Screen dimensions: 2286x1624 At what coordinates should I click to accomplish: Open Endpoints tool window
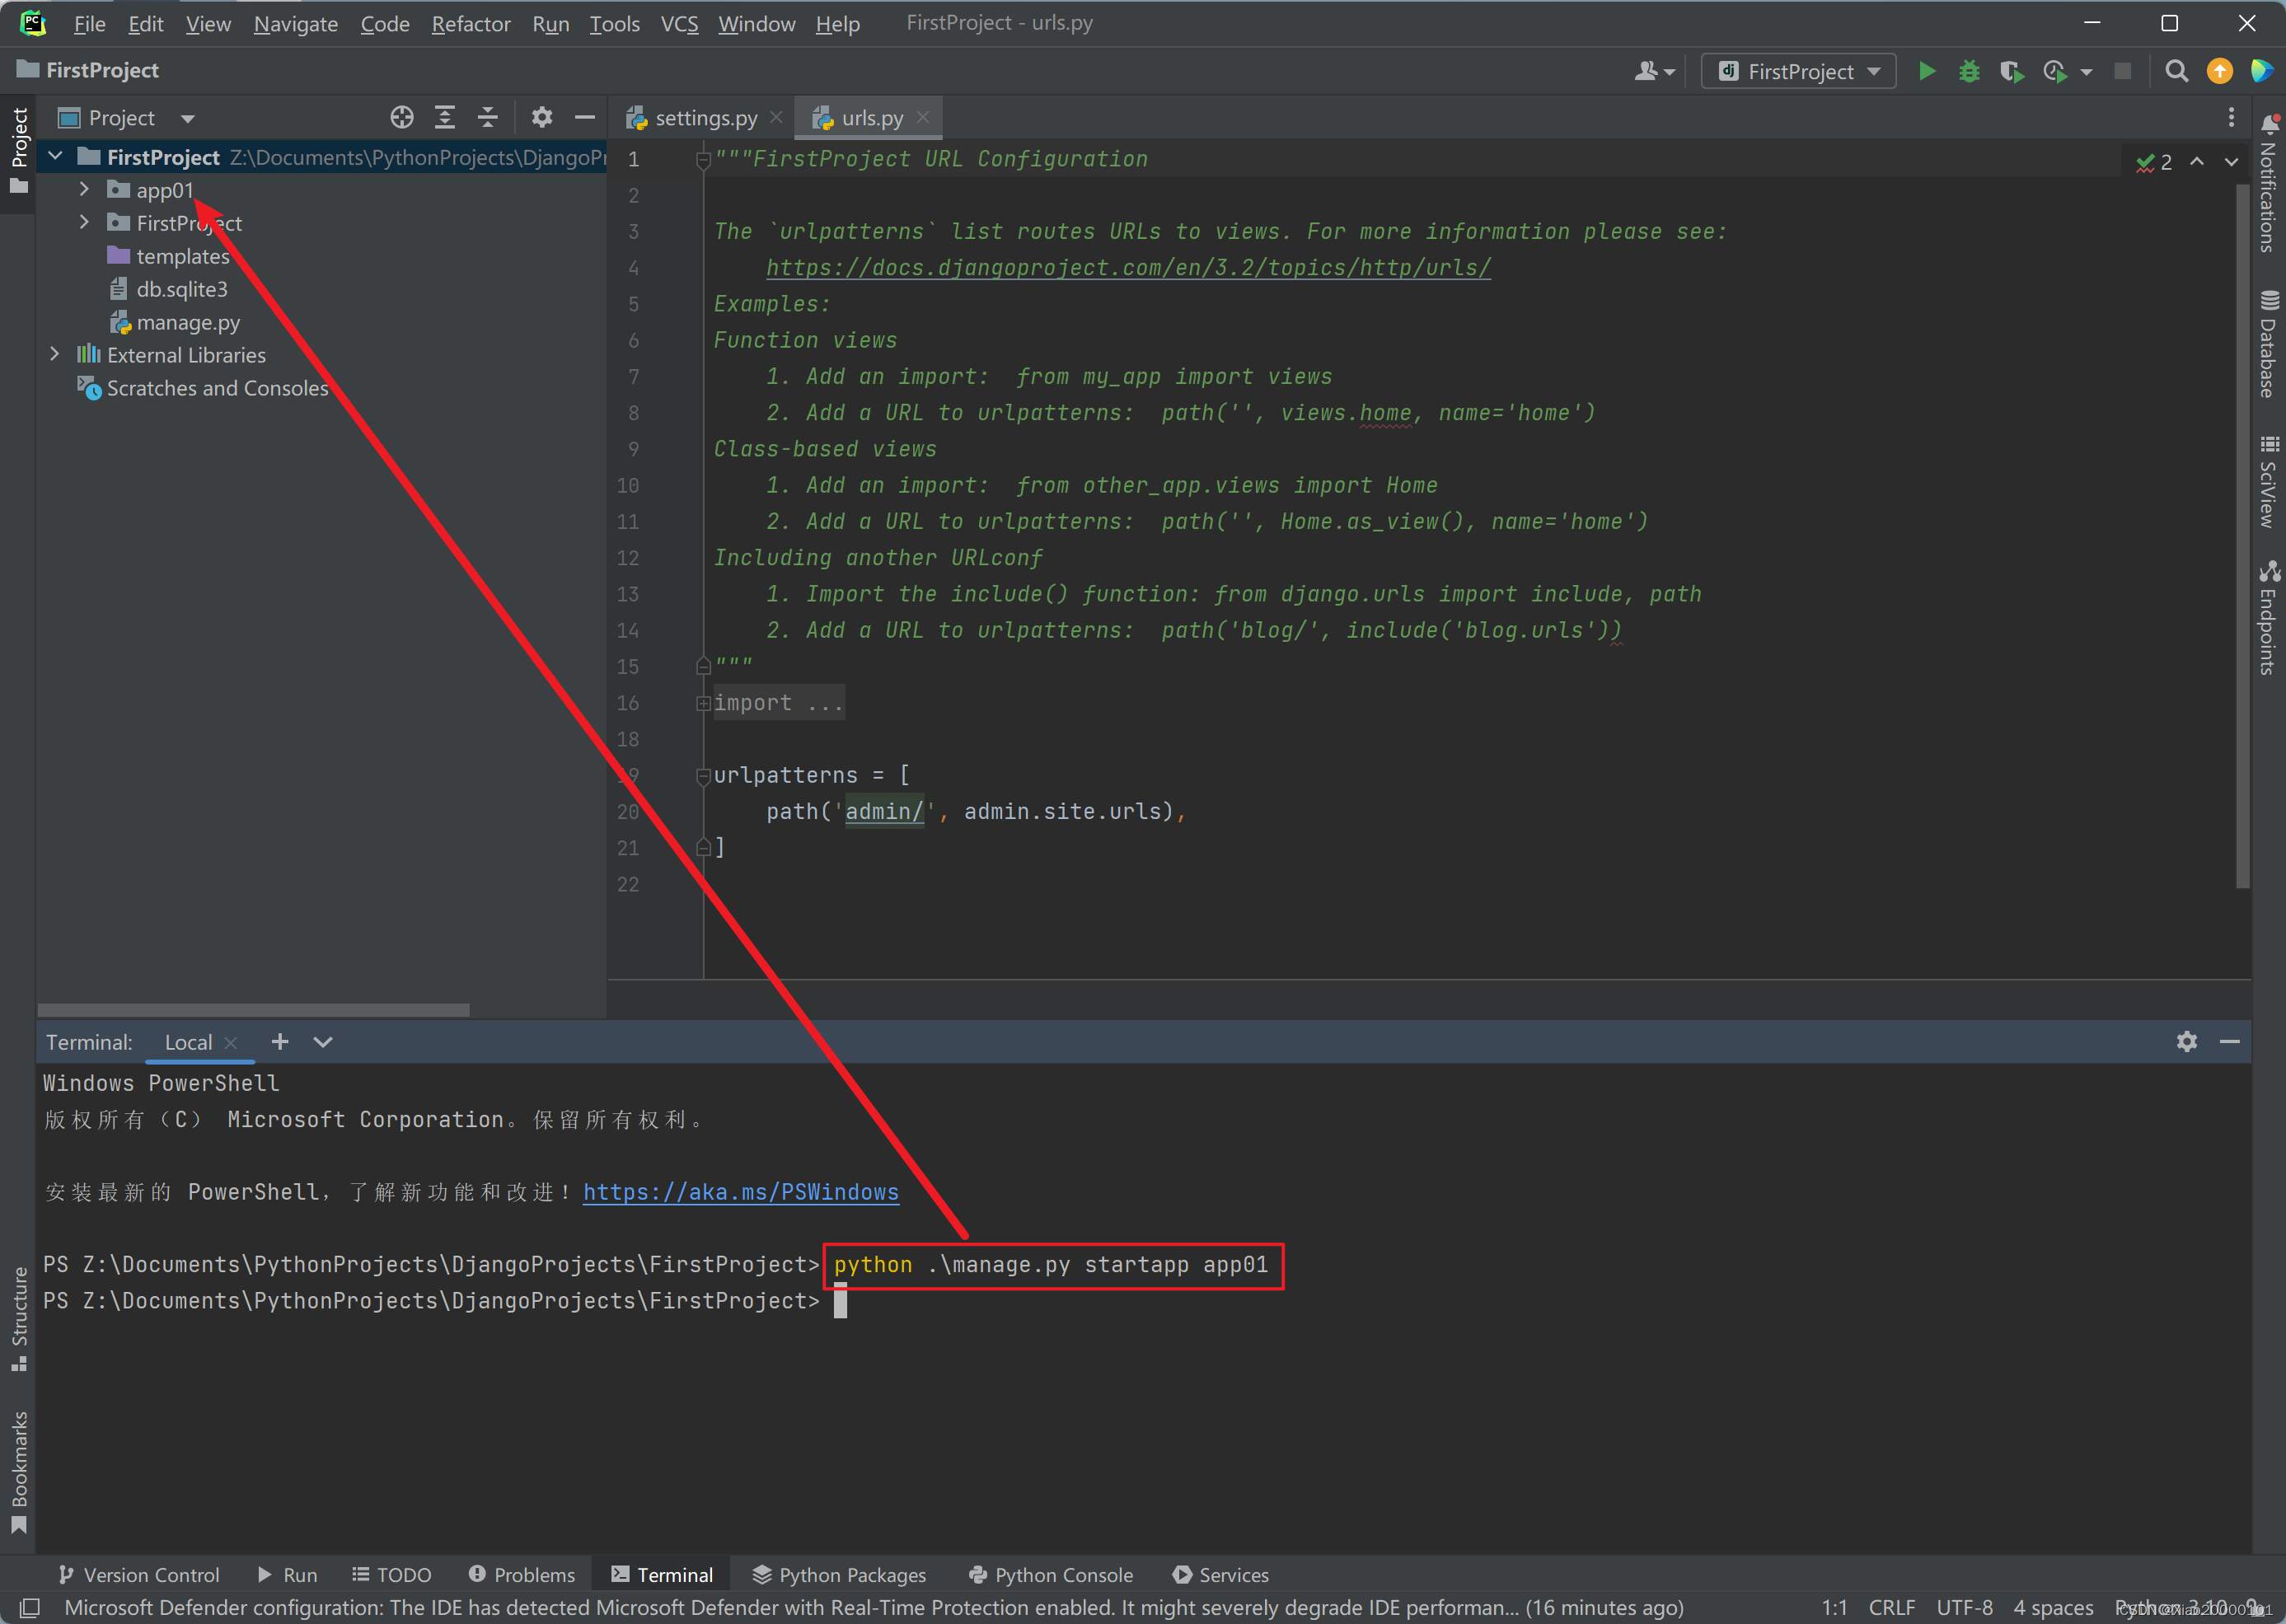[x=2268, y=618]
